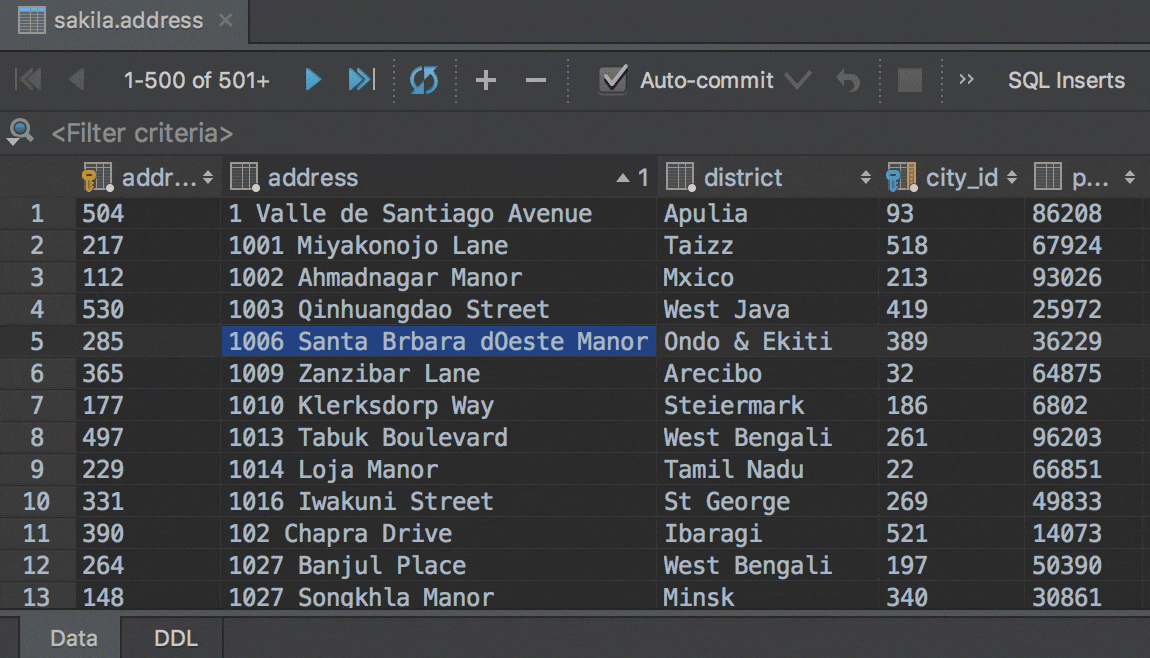Click the address_id primary key column icon
This screenshot has width=1150, height=658.
click(x=97, y=177)
